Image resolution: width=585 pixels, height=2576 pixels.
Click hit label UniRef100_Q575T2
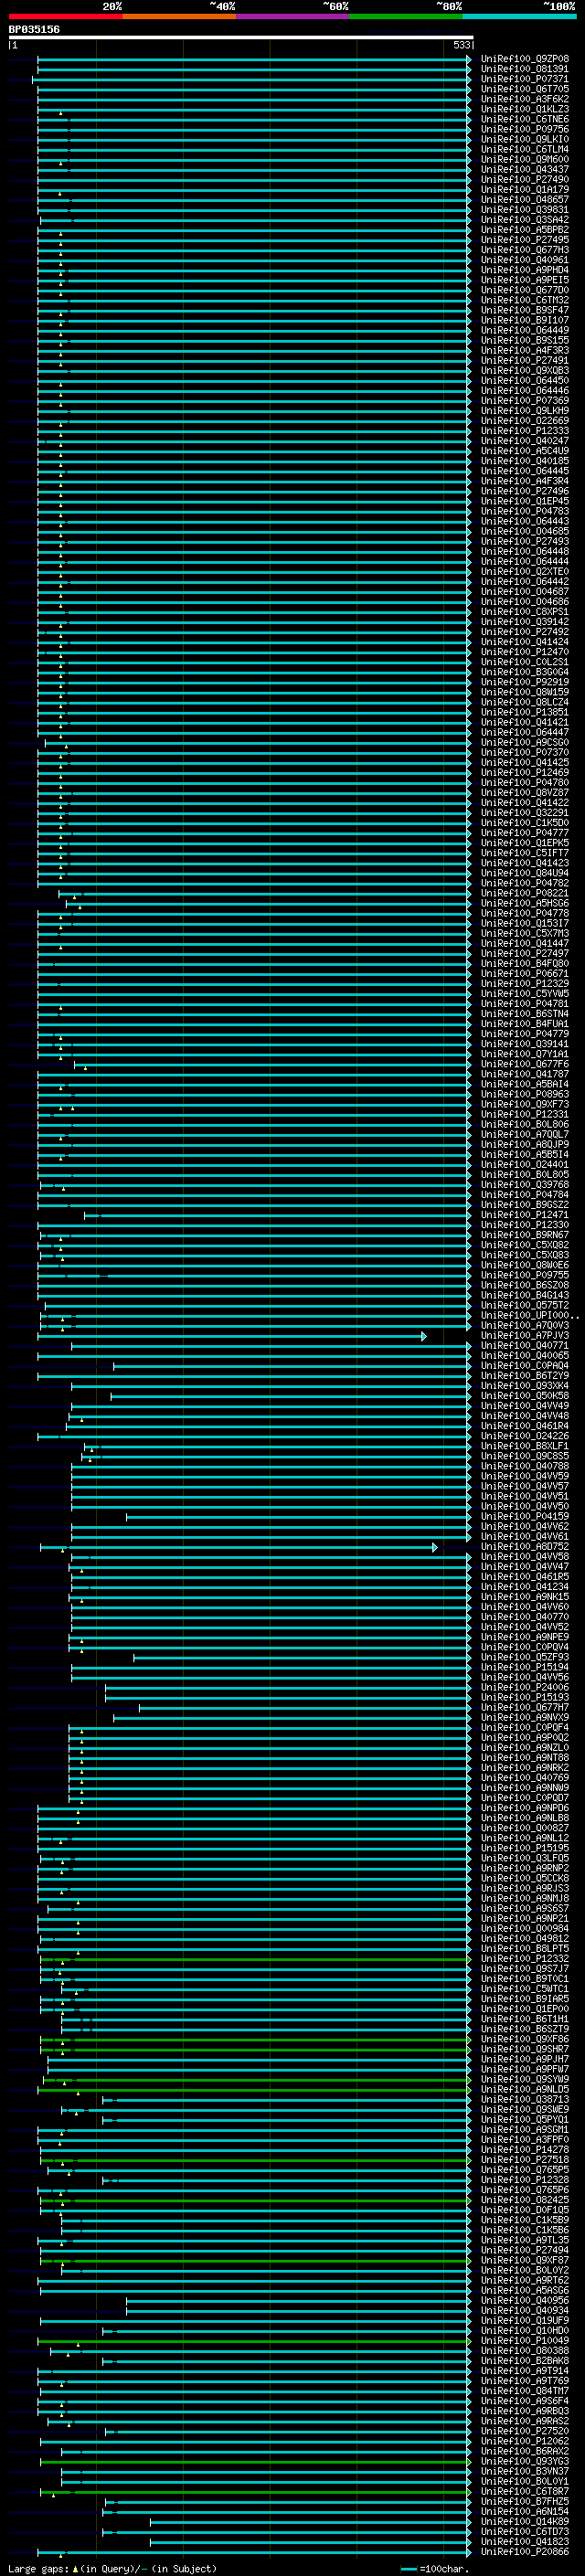tap(525, 1305)
